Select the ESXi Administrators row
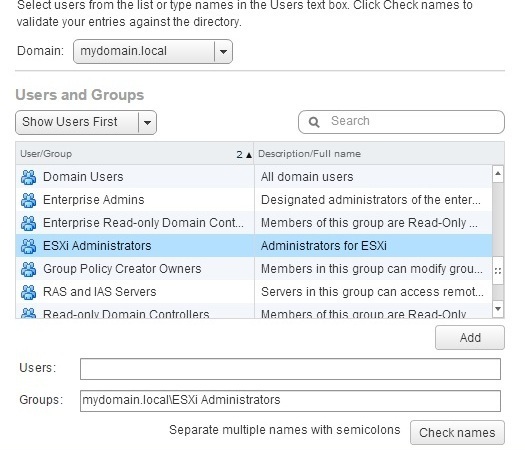The height and width of the screenshot is (450, 525). (254, 246)
